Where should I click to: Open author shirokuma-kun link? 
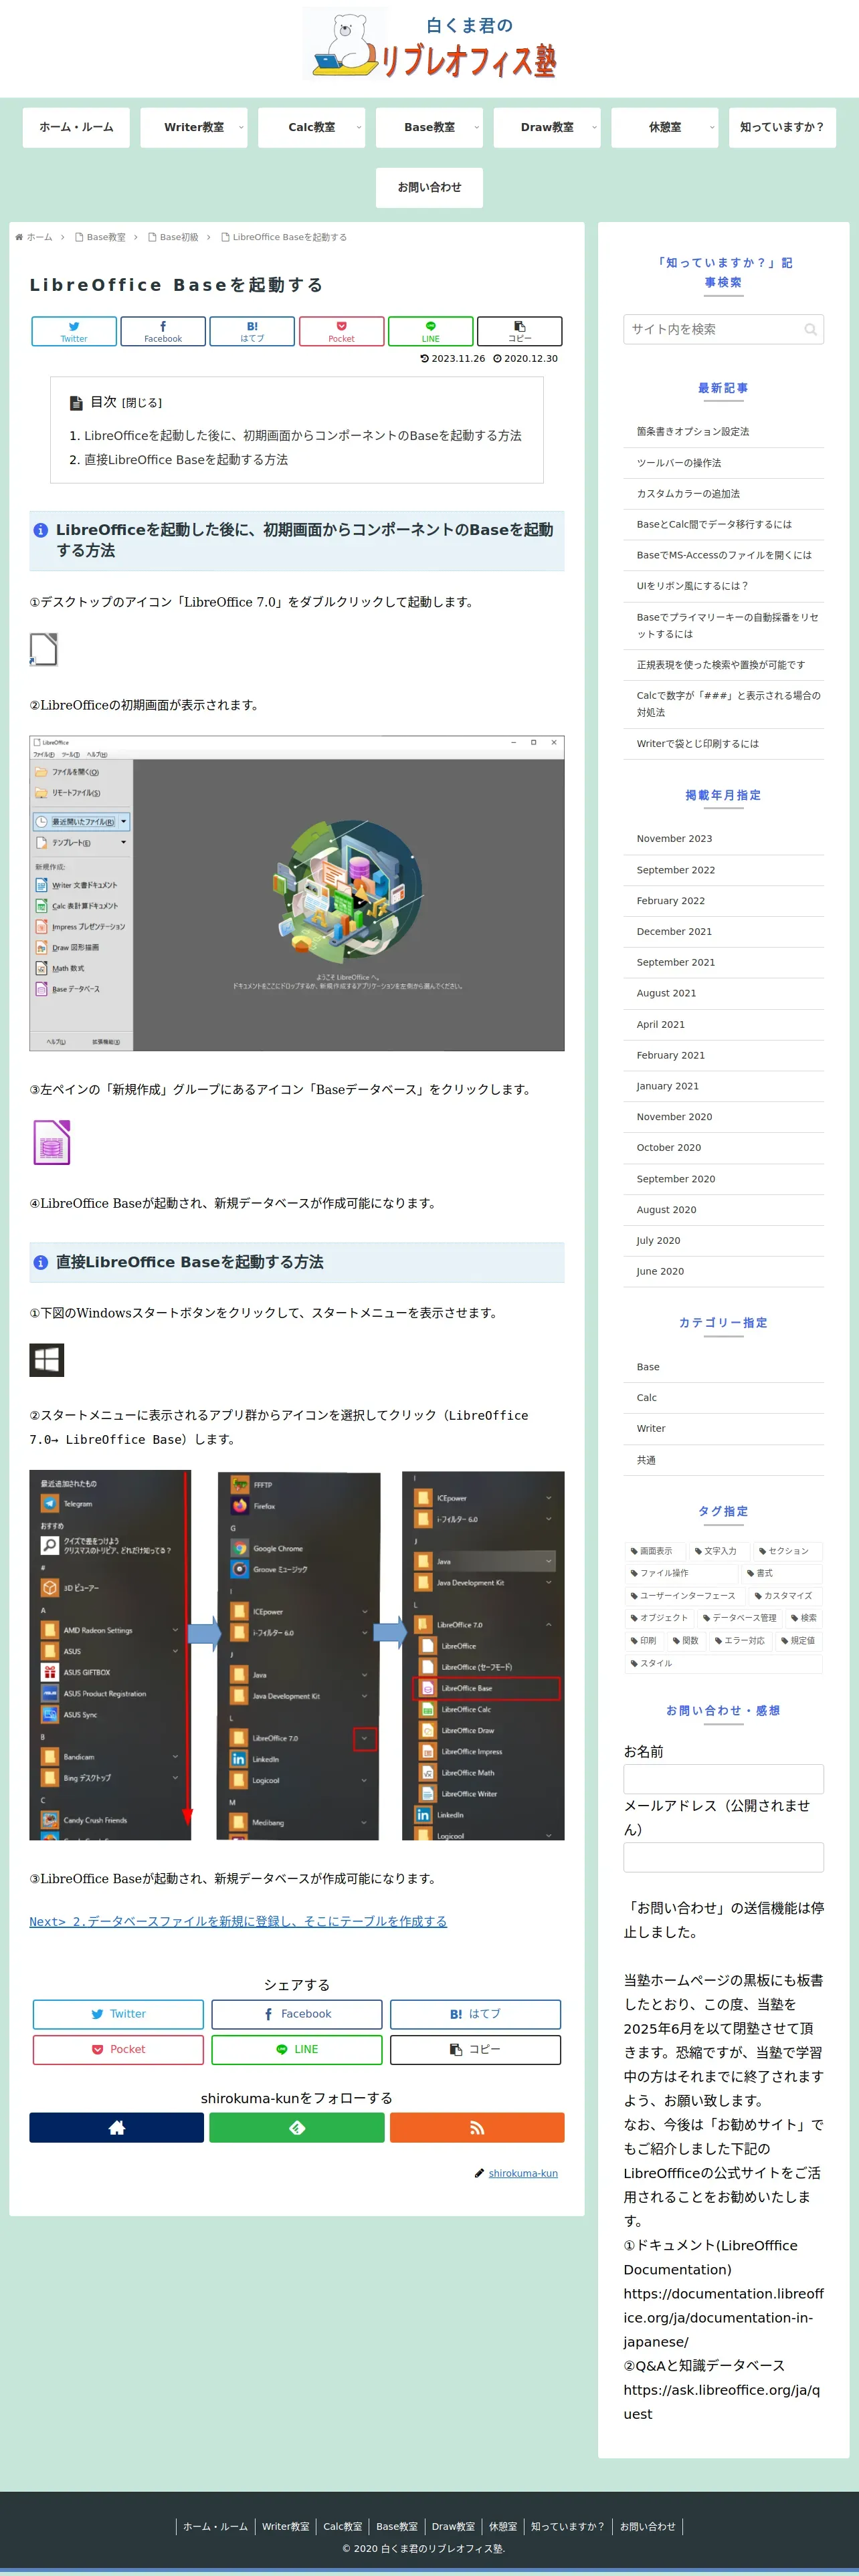point(523,2173)
